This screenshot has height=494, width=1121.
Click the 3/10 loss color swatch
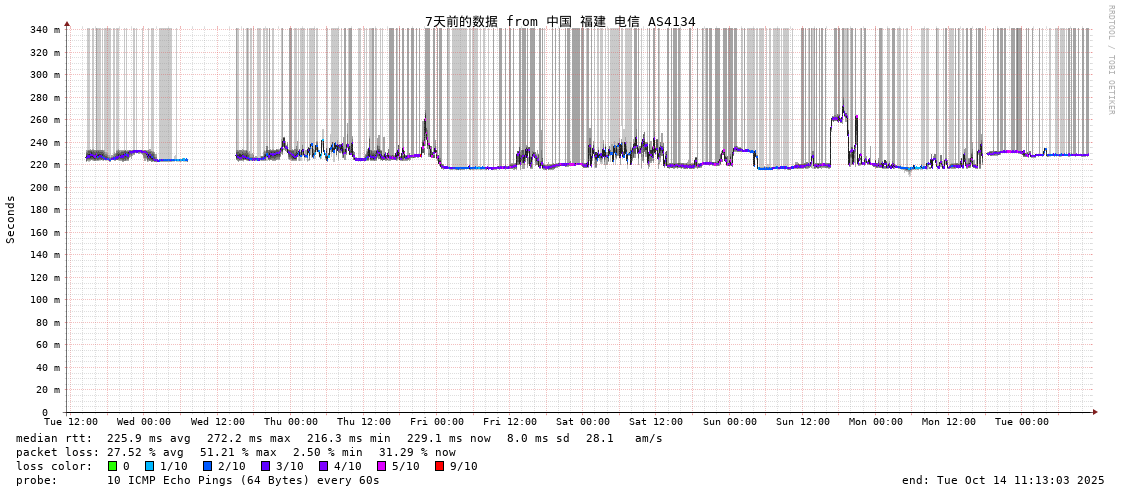(x=265, y=466)
